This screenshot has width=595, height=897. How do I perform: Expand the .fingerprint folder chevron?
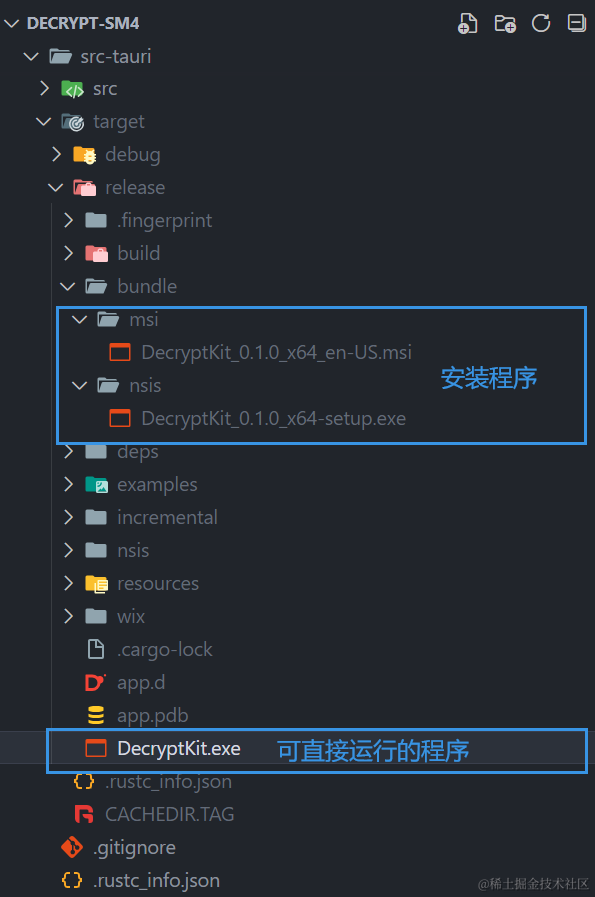[69, 220]
